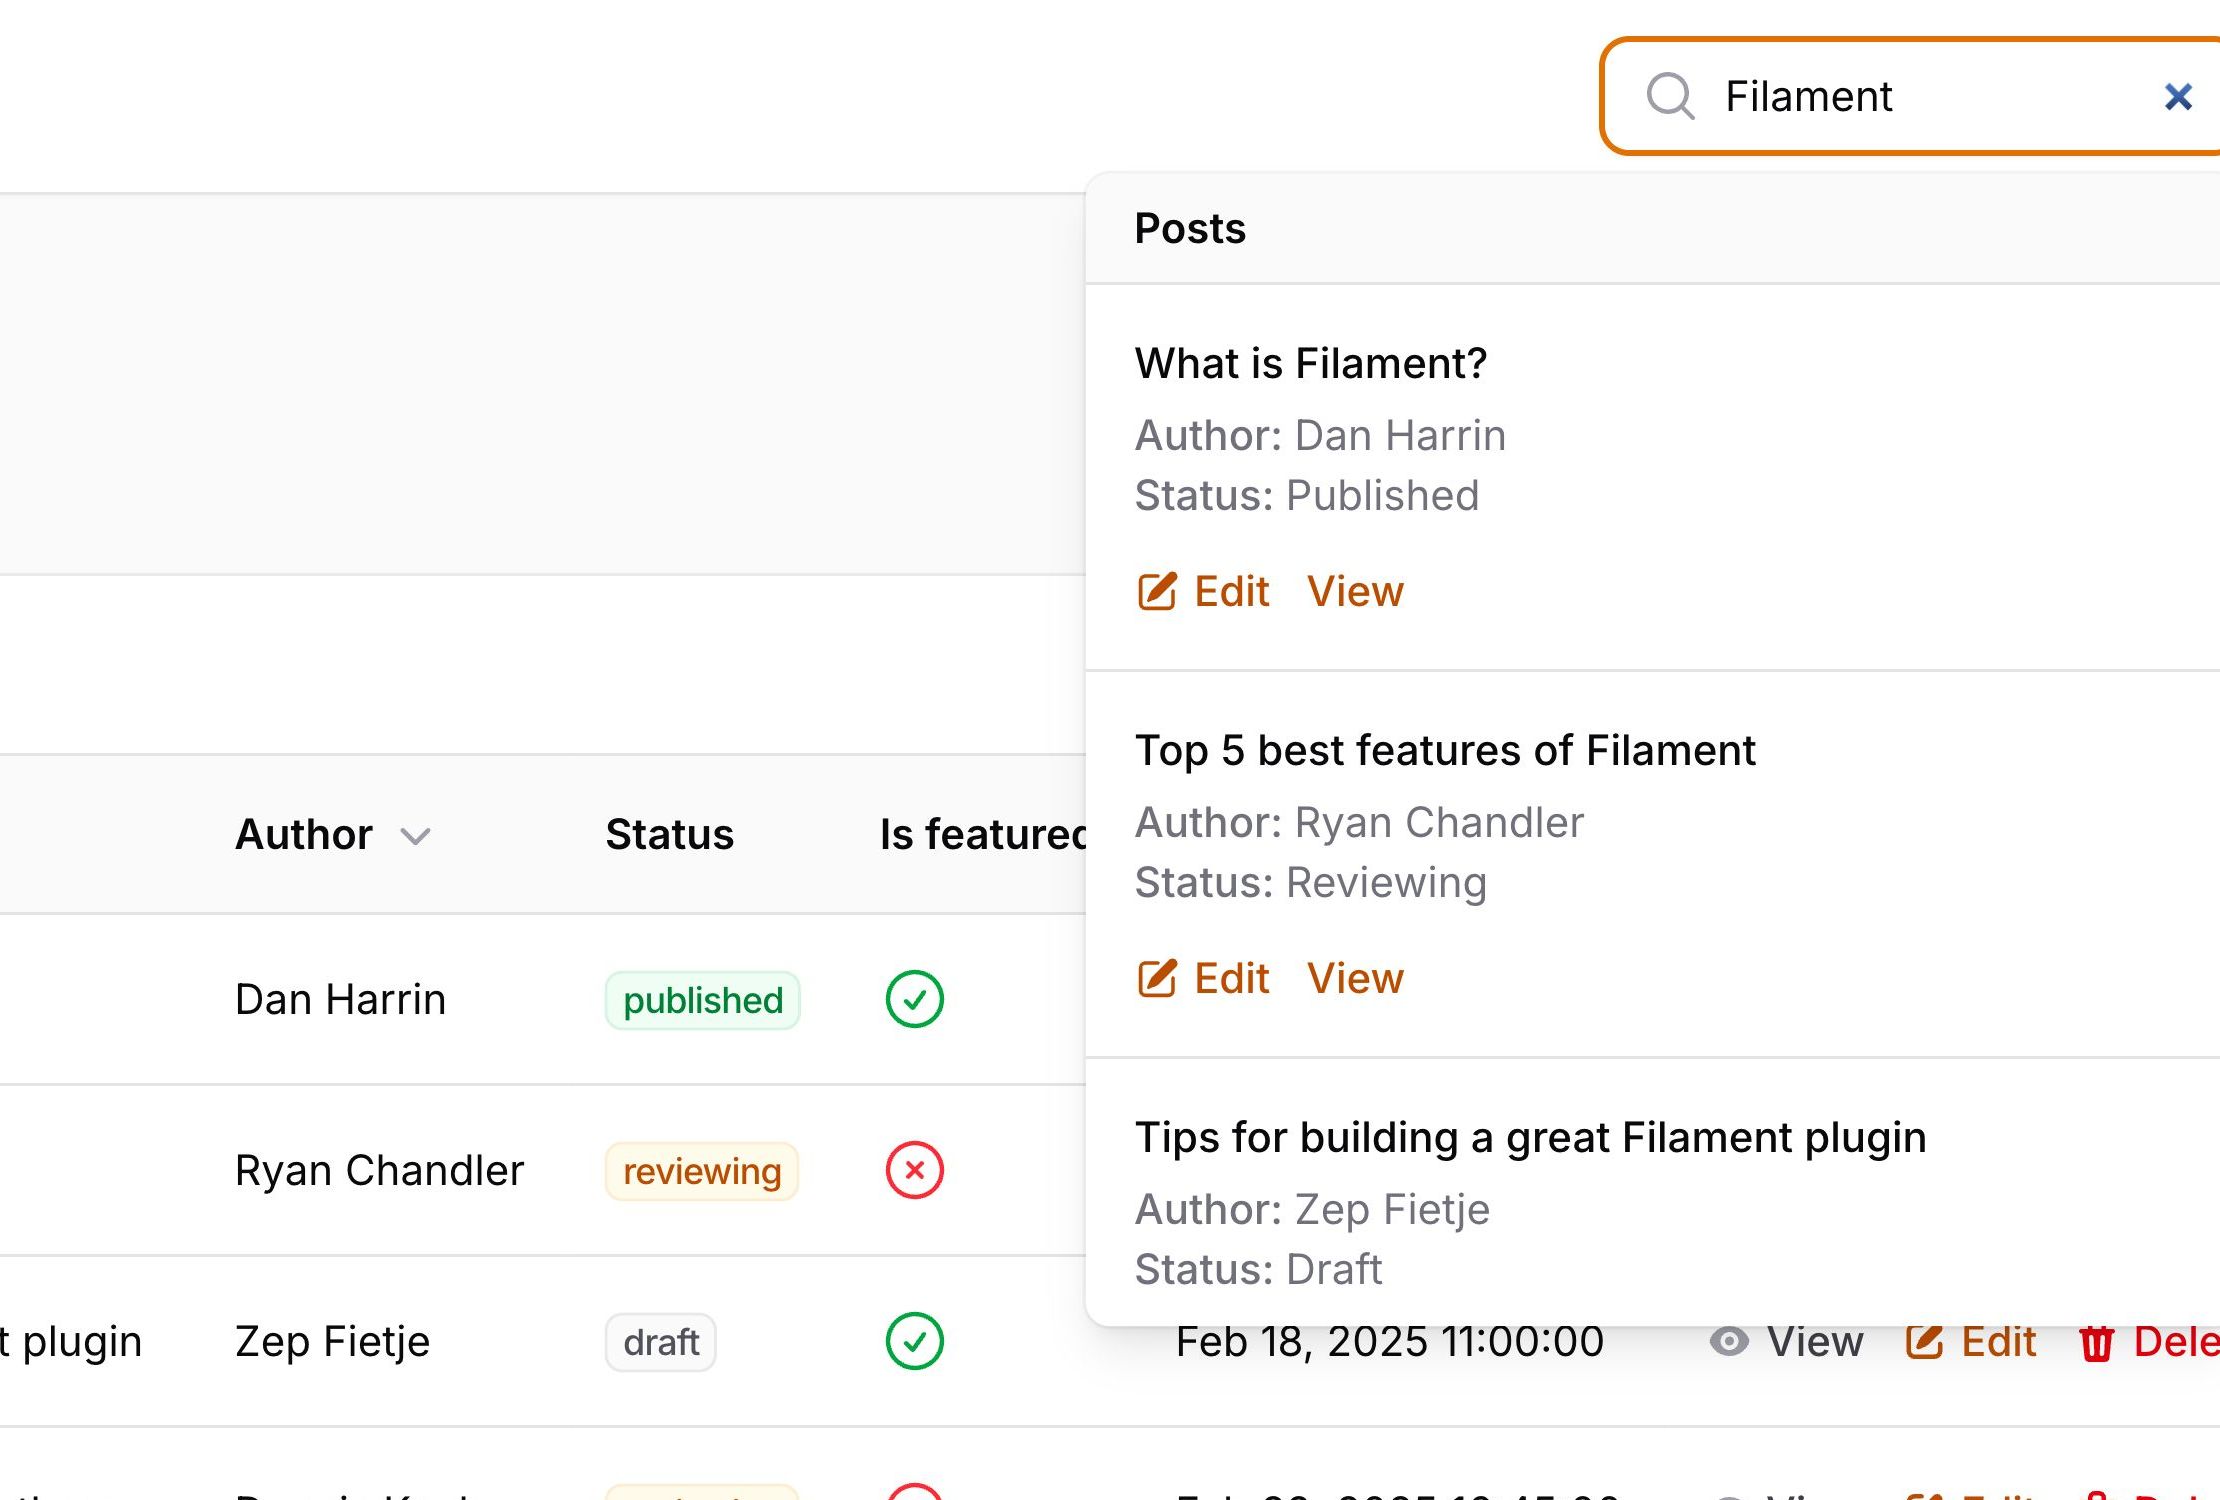Click 'Author: Dan Harrin' in search result
The width and height of the screenshot is (2220, 1500).
click(x=1320, y=435)
